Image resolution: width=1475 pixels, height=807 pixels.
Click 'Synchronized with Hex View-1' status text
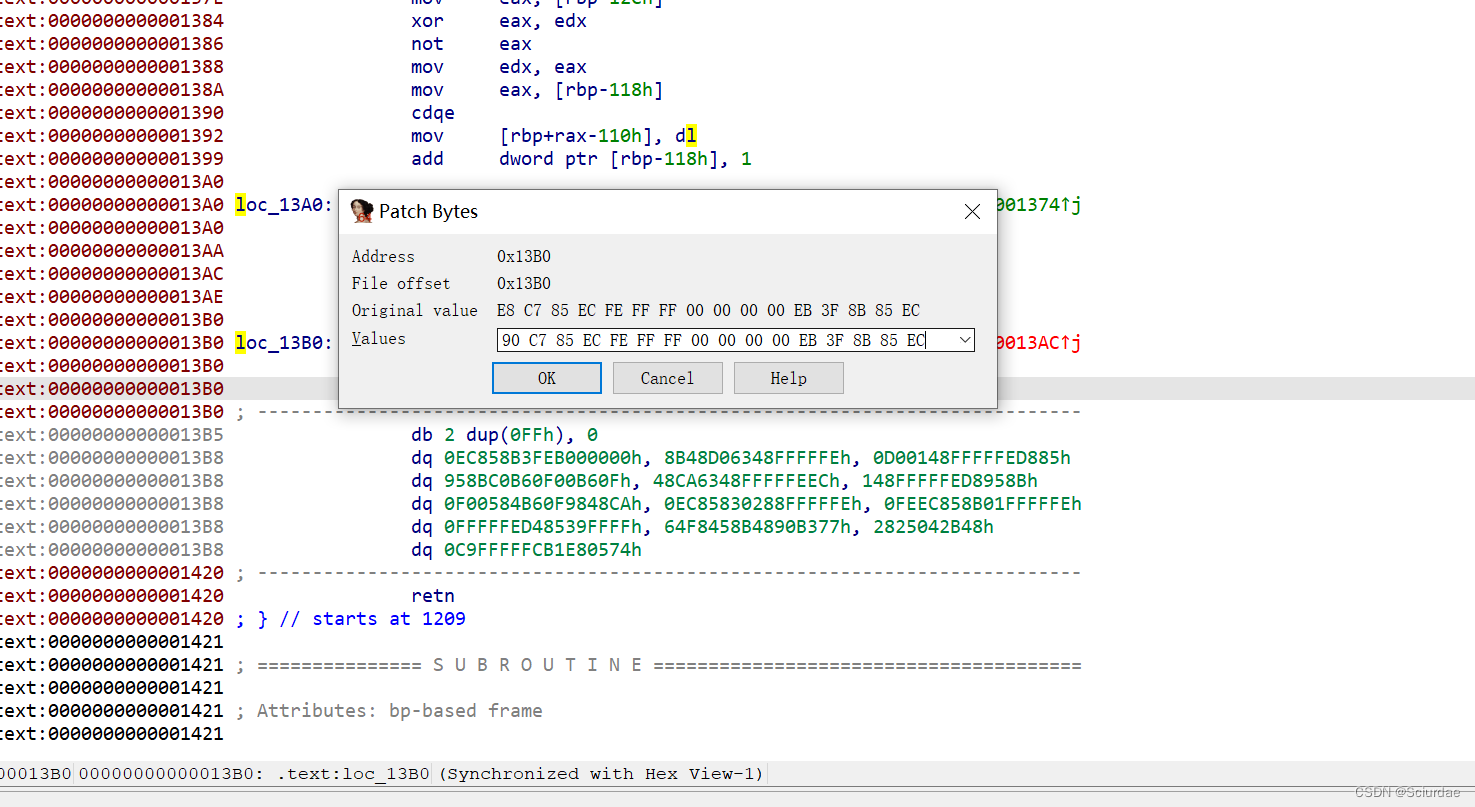click(600, 774)
